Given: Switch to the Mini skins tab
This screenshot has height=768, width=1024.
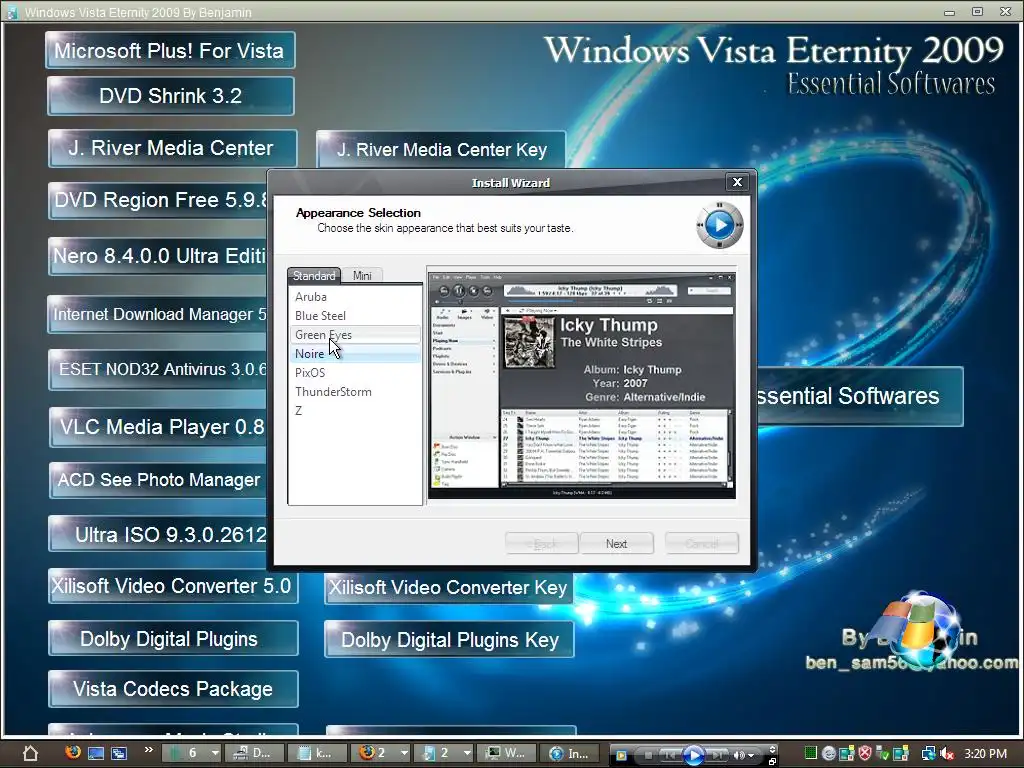Looking at the screenshot, I should click(362, 276).
